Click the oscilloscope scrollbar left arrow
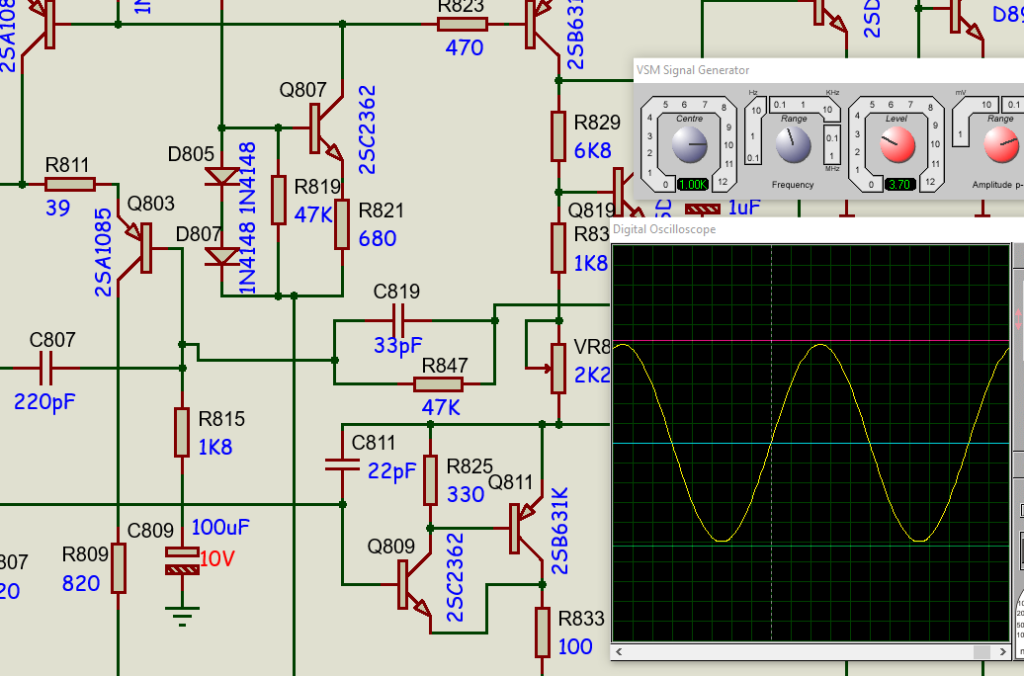1024x676 pixels. point(621,651)
